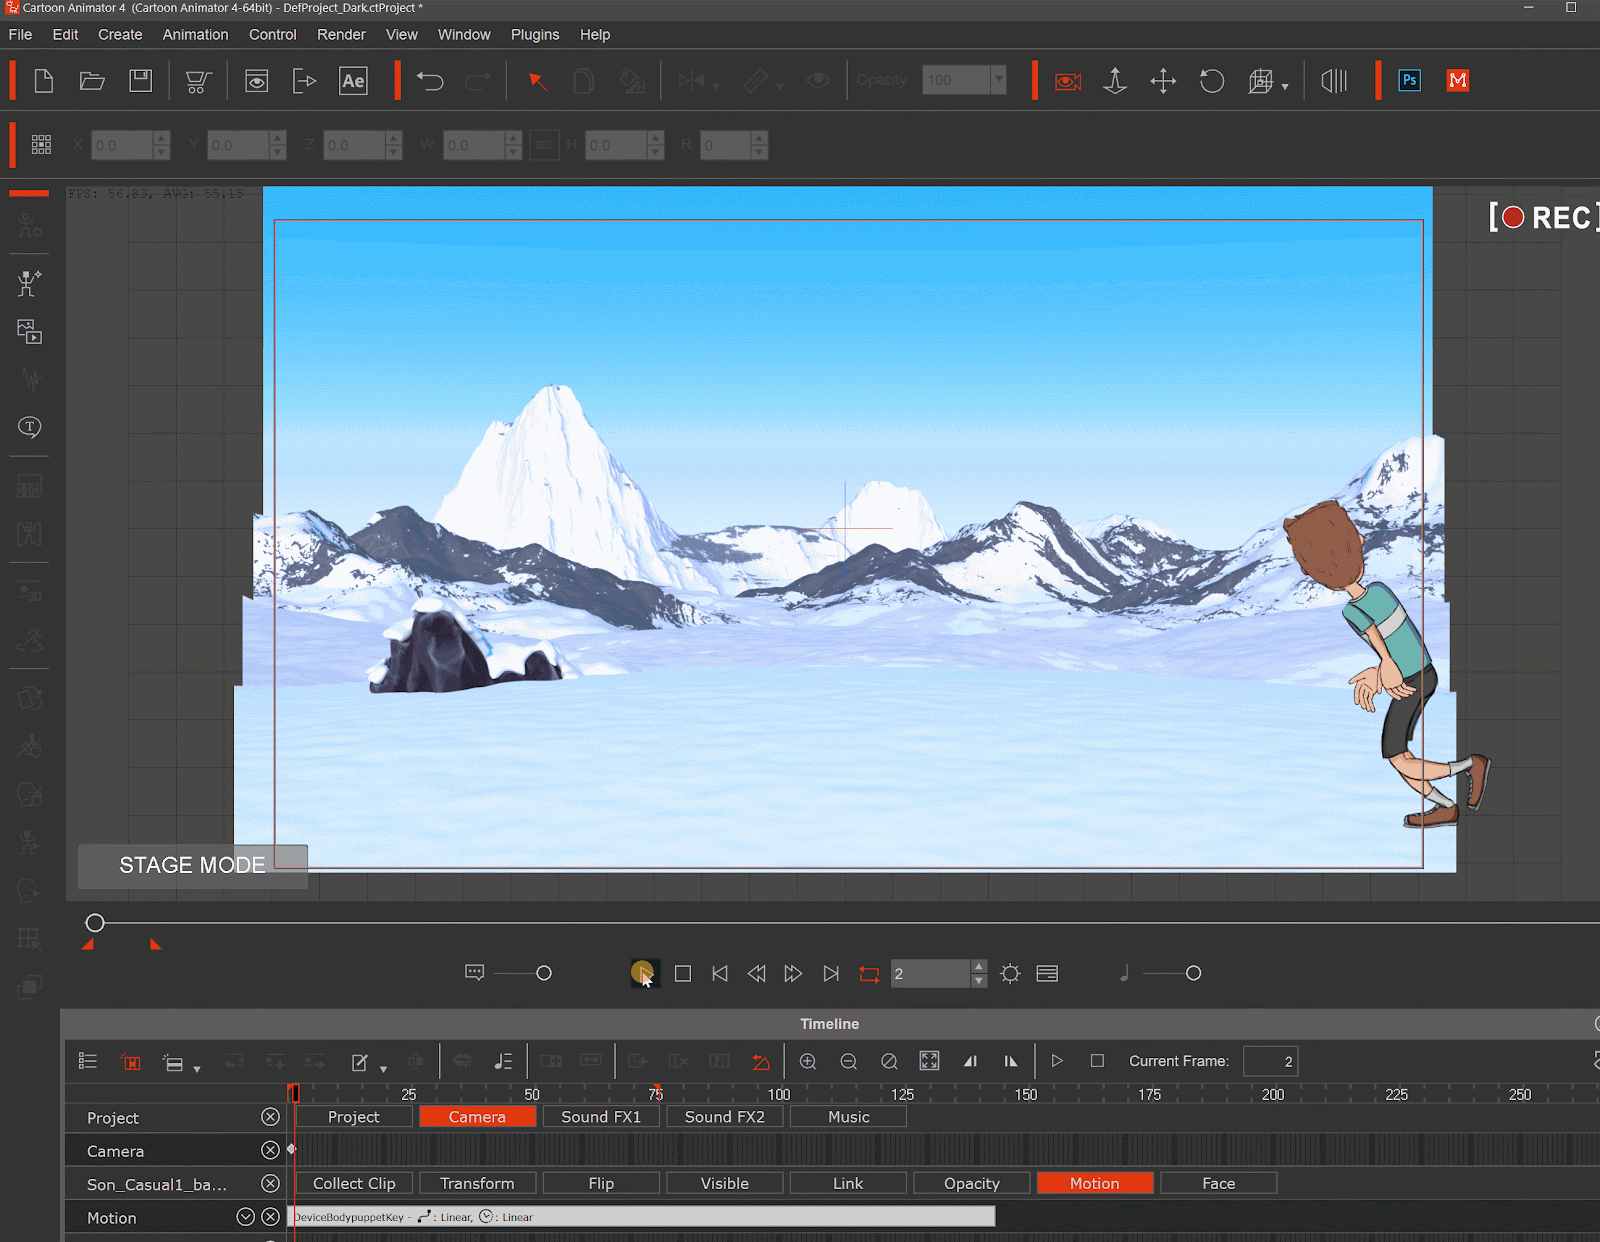The image size is (1600, 1242).
Task: Click the Collect Clip button
Action: (x=354, y=1183)
